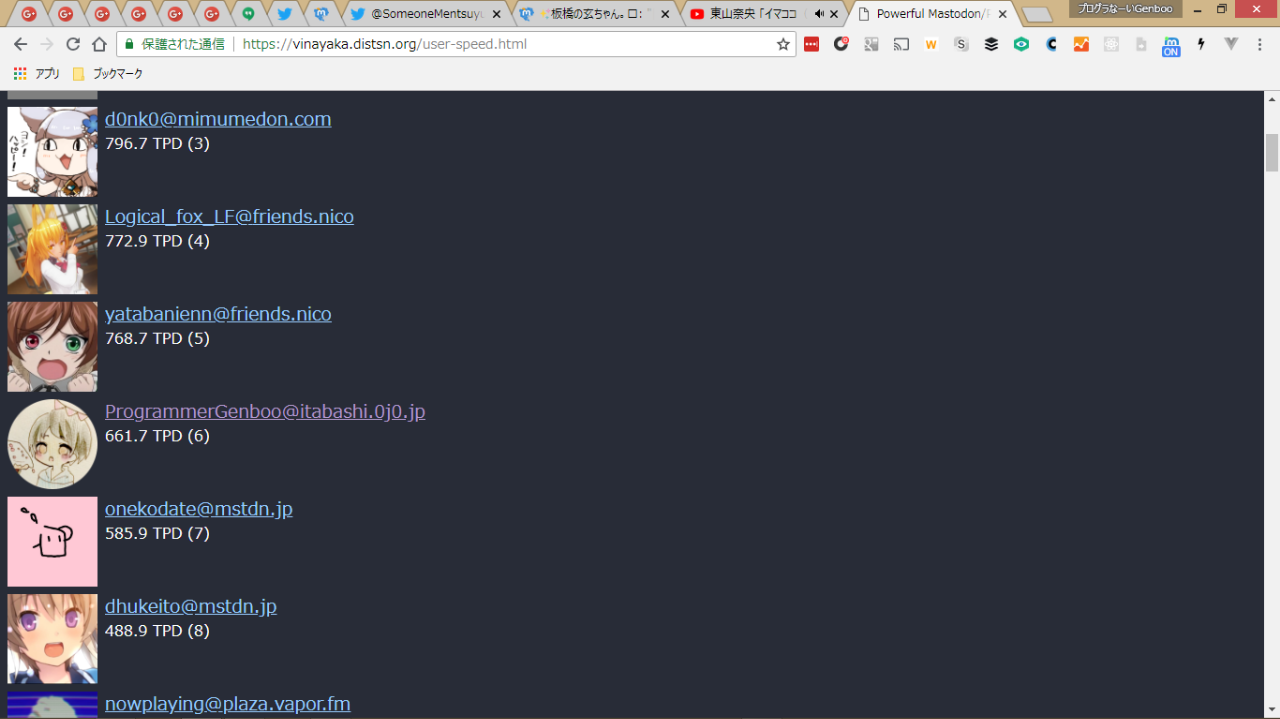The width and height of the screenshot is (1280, 719).
Task: Open the Apps shortcut in the bookmarks bar
Action: [36, 74]
